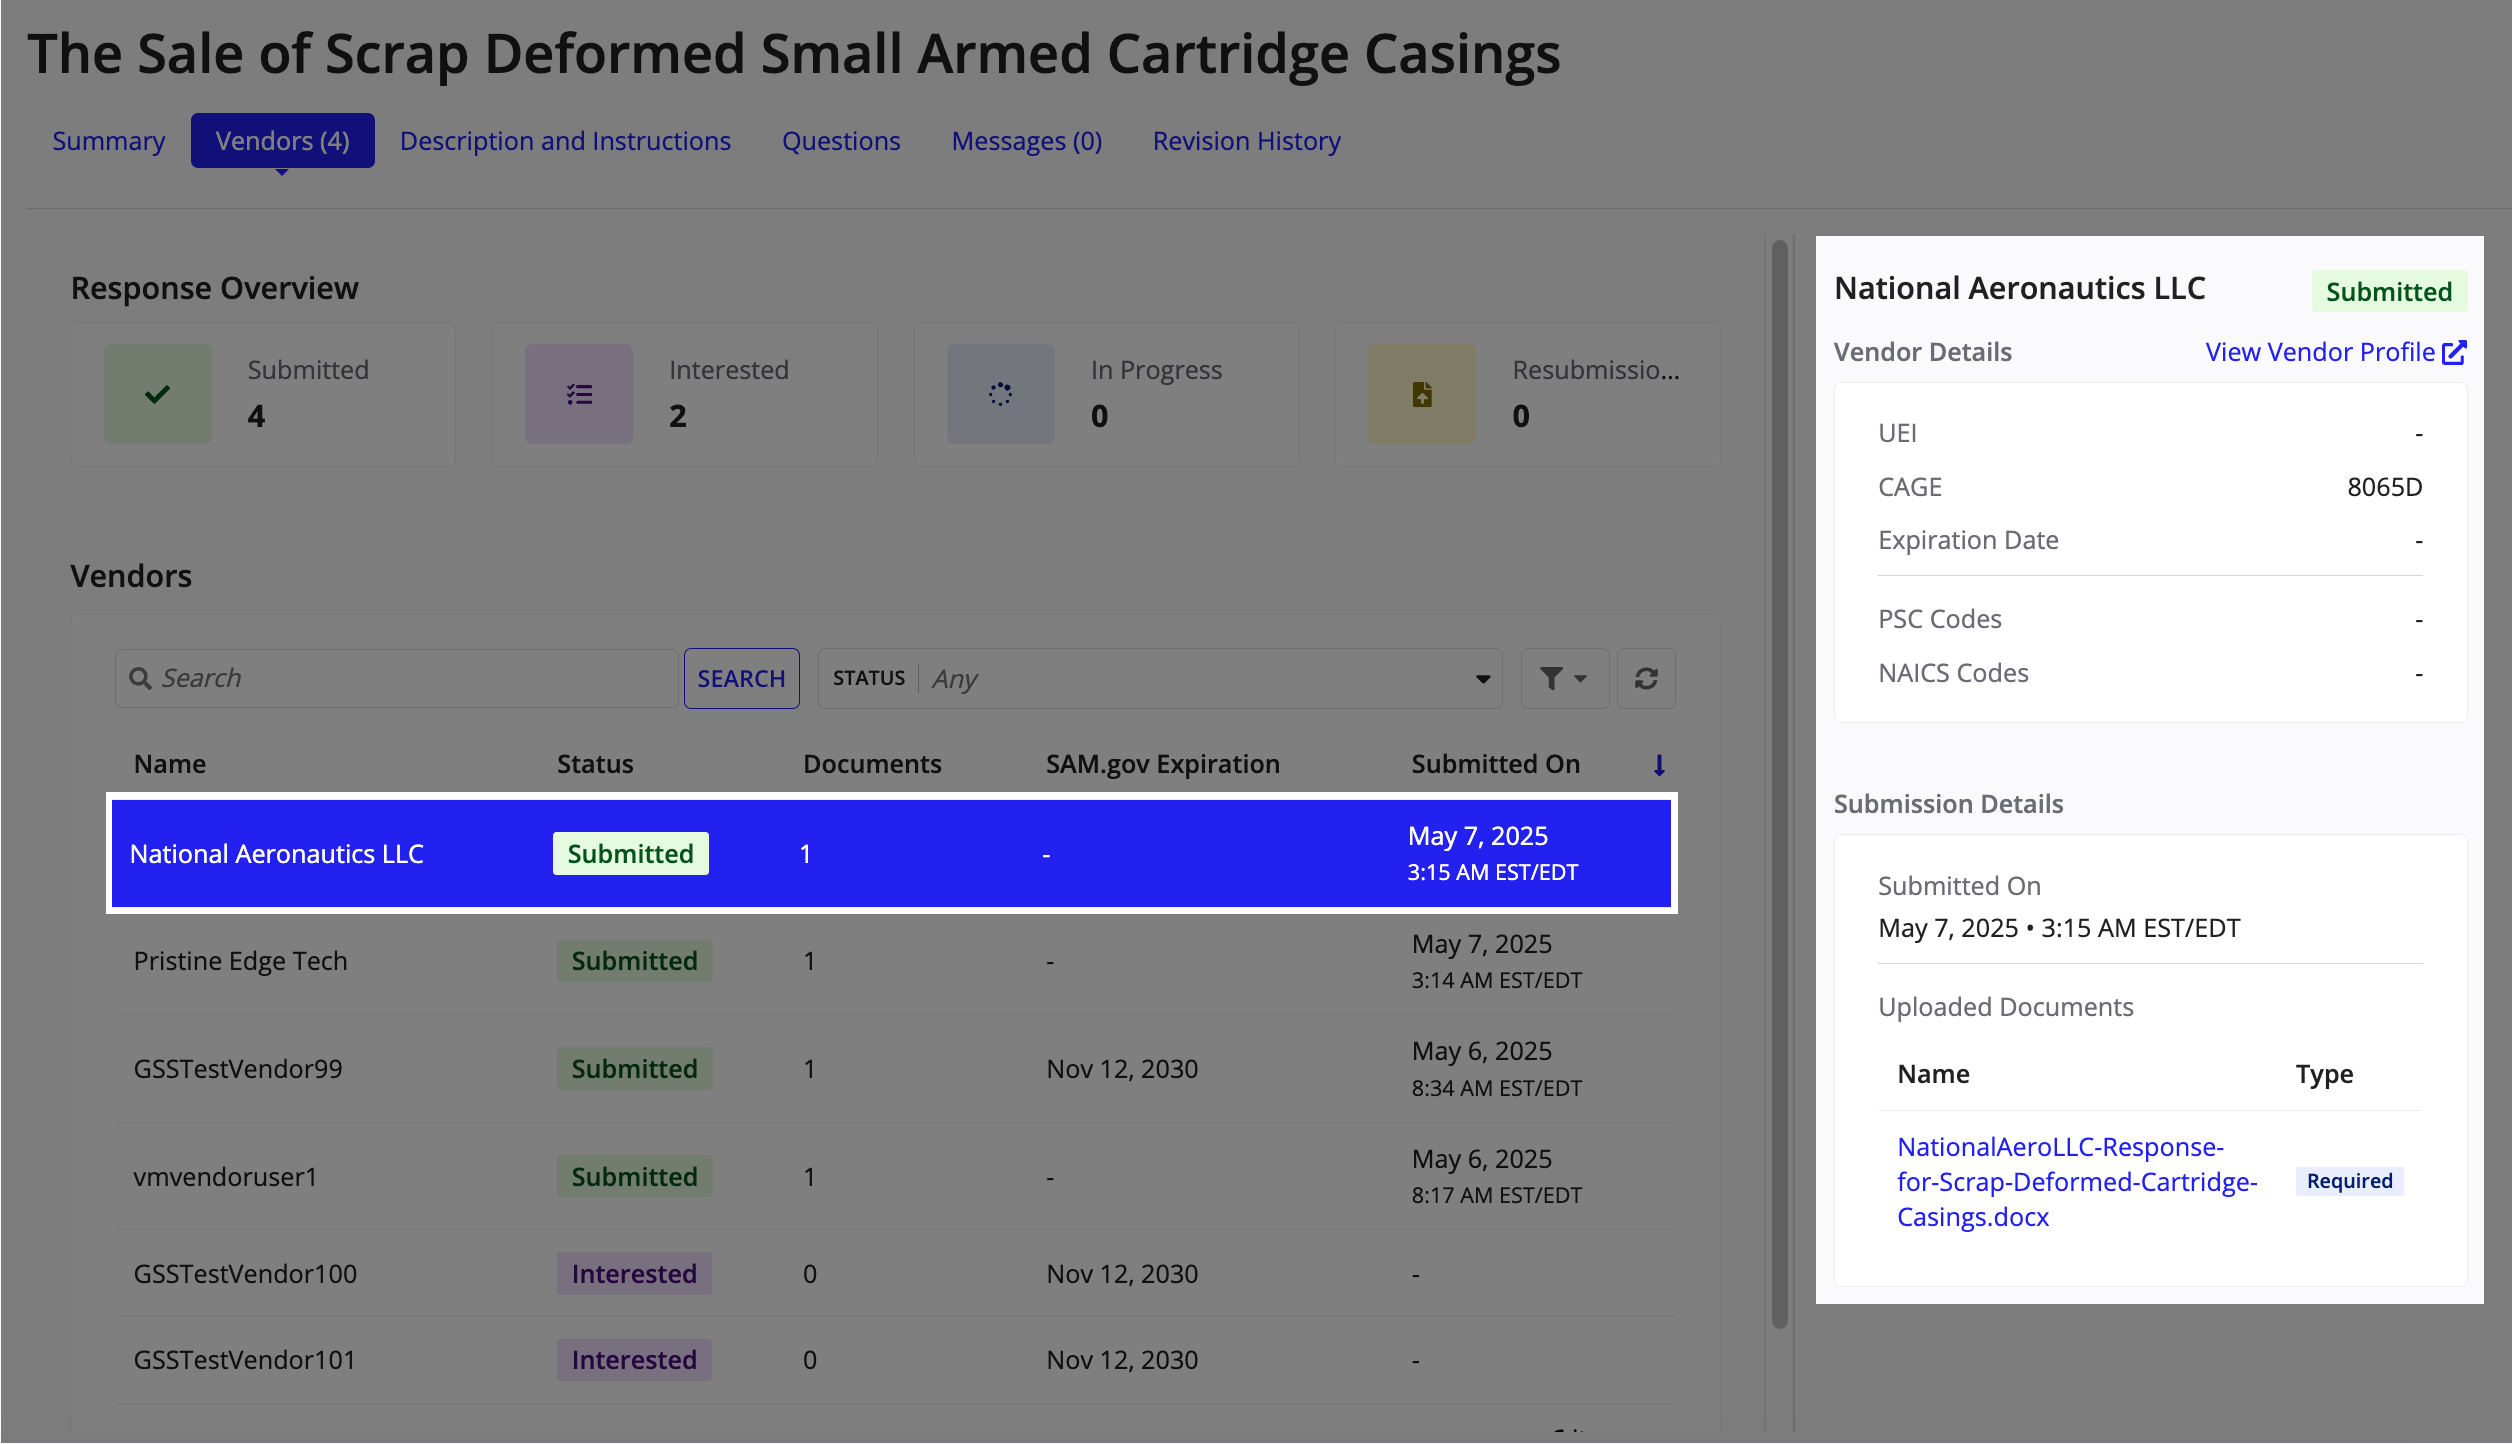Switch to Revision History tab

pyautogui.click(x=1247, y=141)
